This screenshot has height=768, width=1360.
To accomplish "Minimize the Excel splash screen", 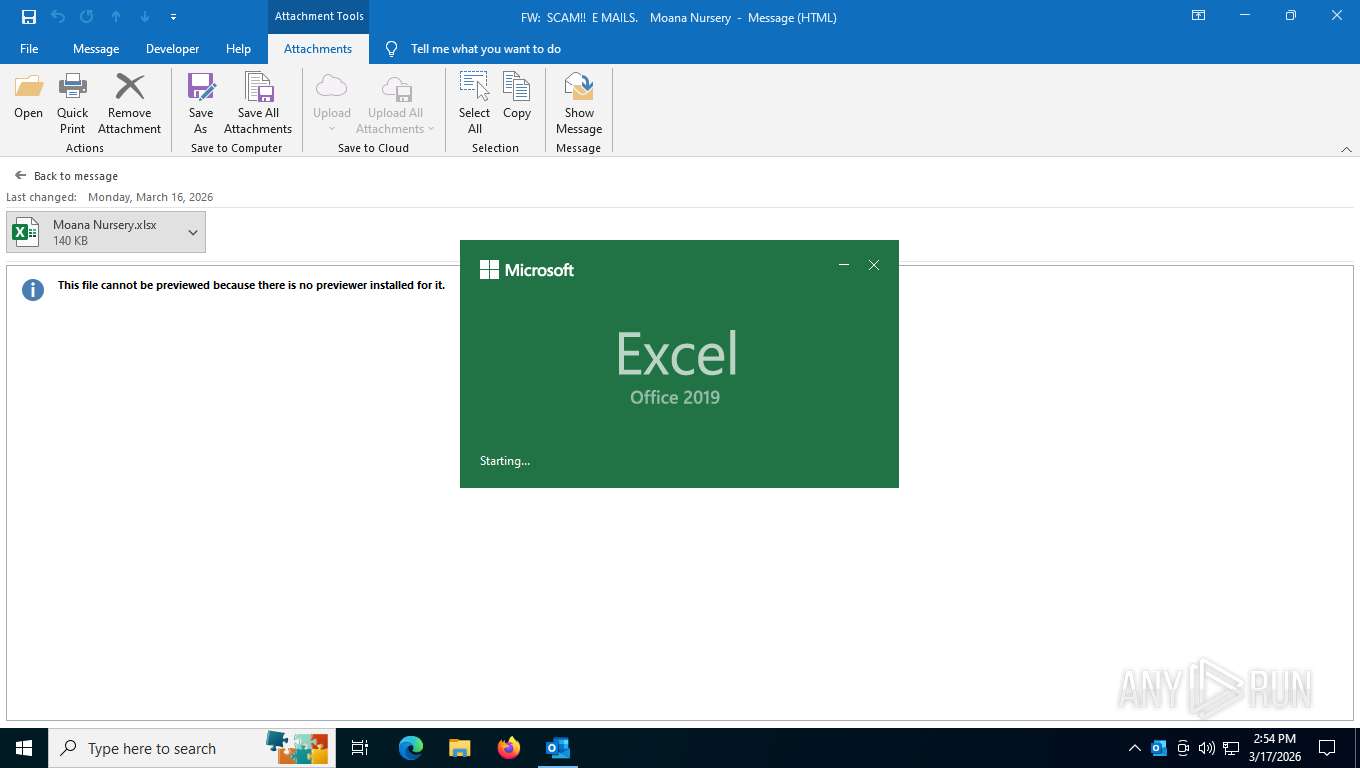I will [844, 265].
